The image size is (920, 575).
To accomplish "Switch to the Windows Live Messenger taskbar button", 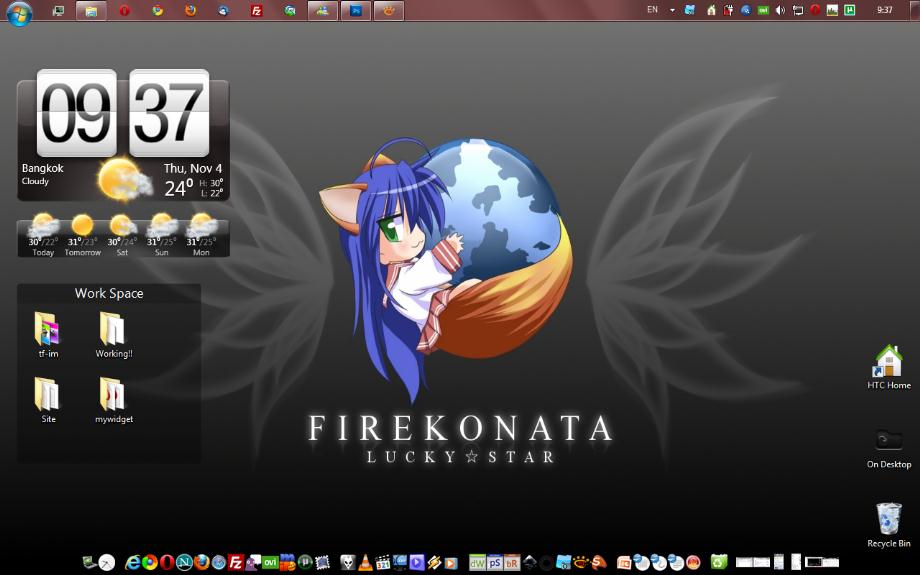I will tap(322, 11).
